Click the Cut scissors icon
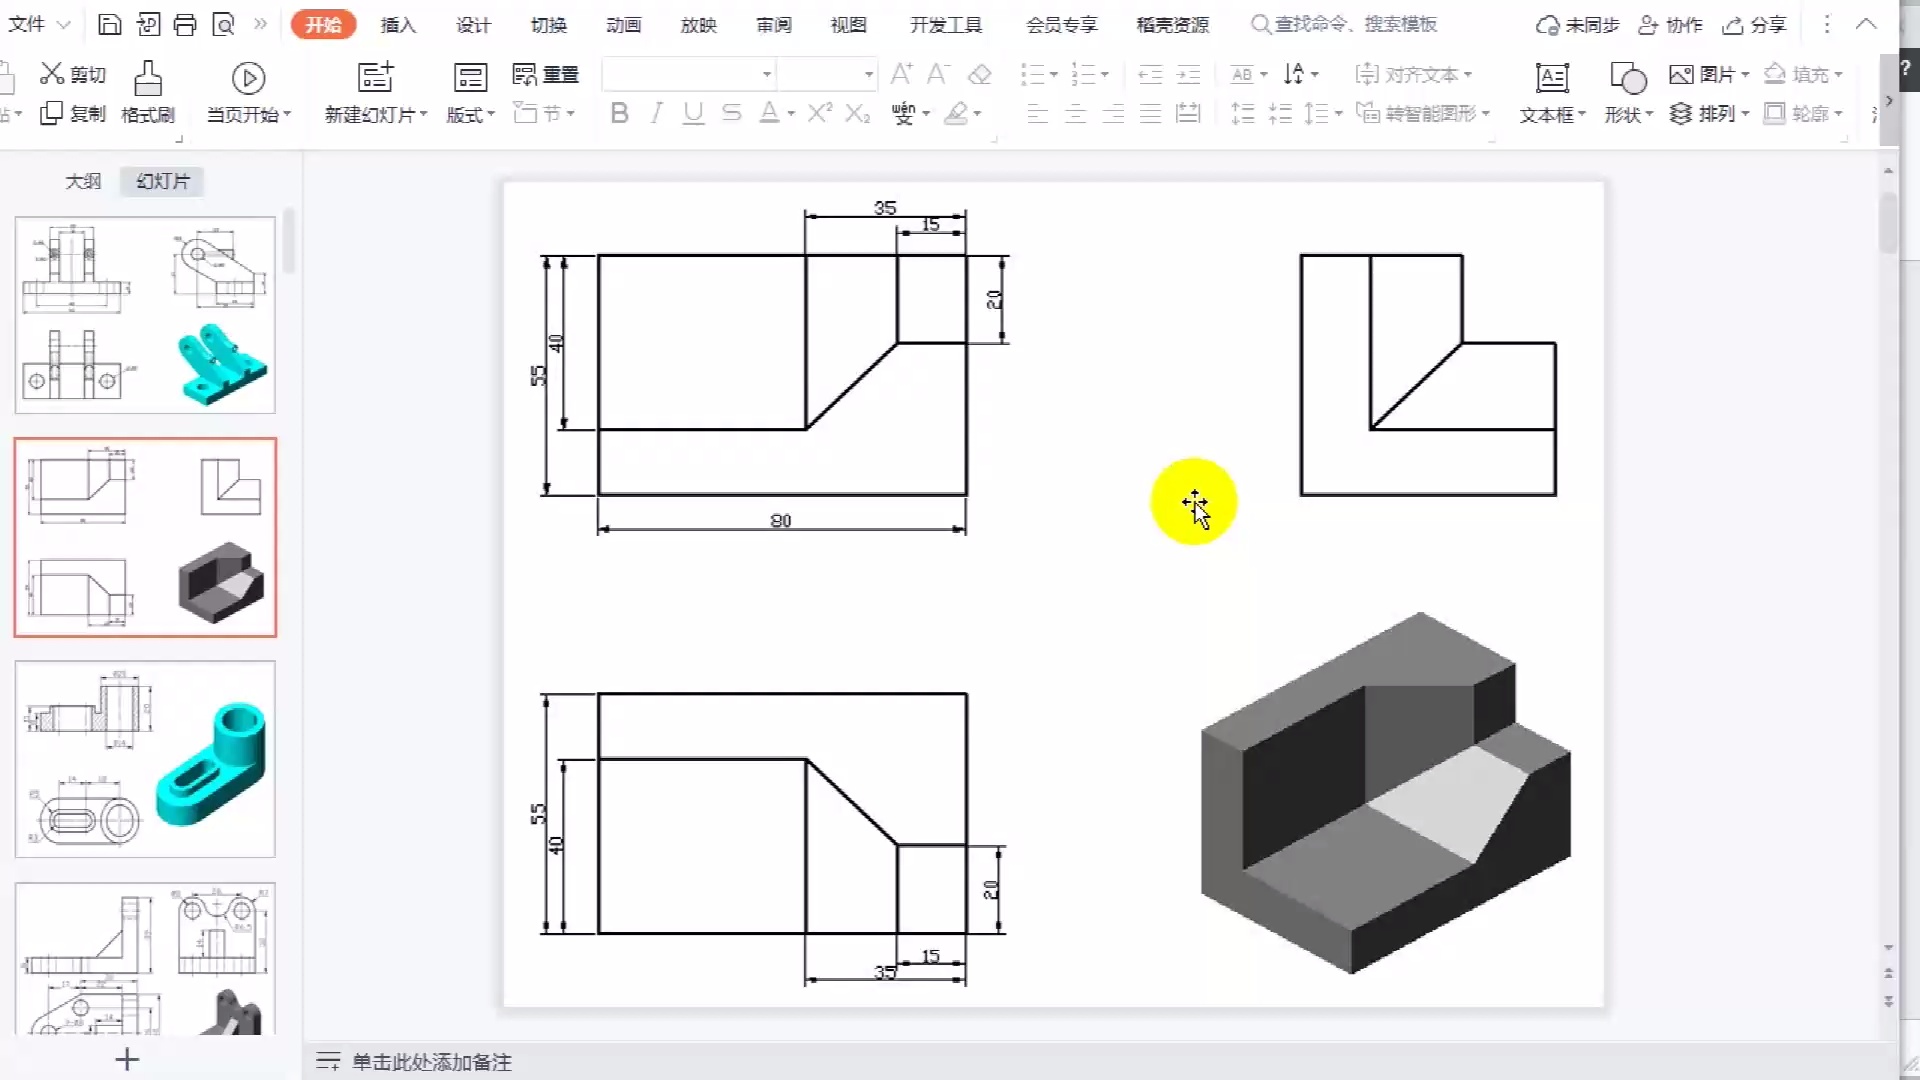 pyautogui.click(x=52, y=73)
